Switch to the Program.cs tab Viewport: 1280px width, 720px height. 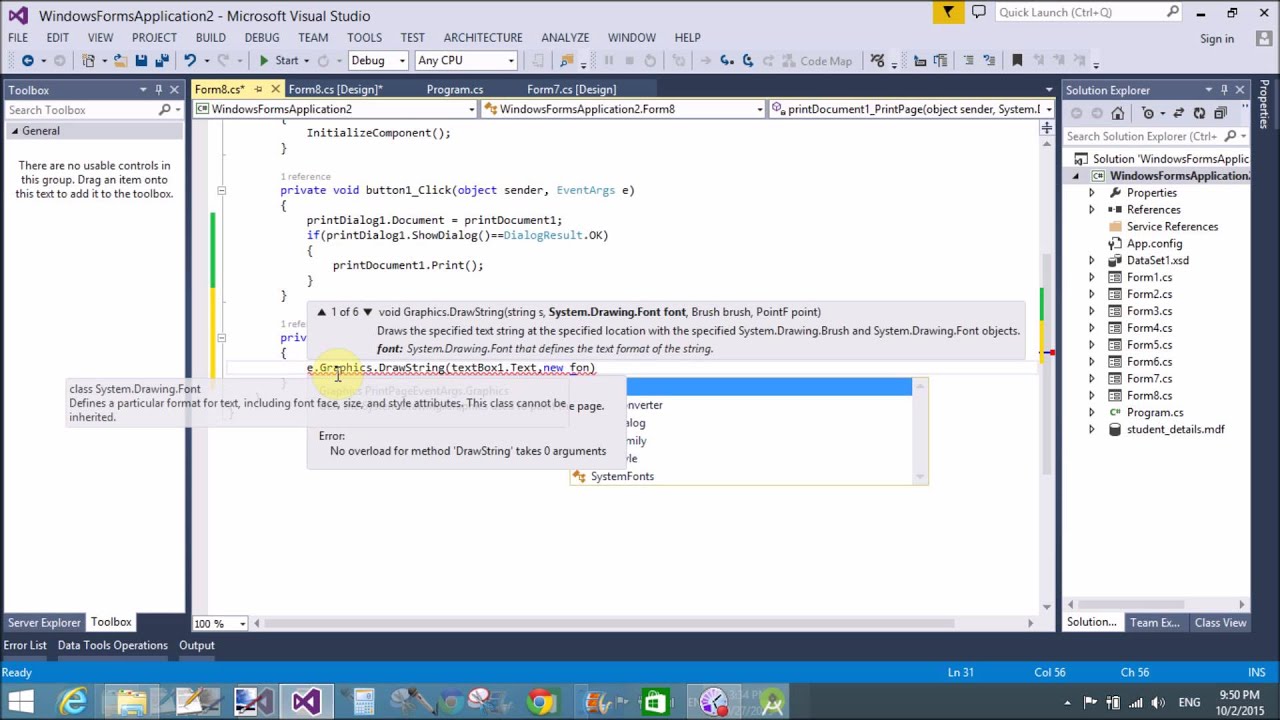pyautogui.click(x=455, y=90)
